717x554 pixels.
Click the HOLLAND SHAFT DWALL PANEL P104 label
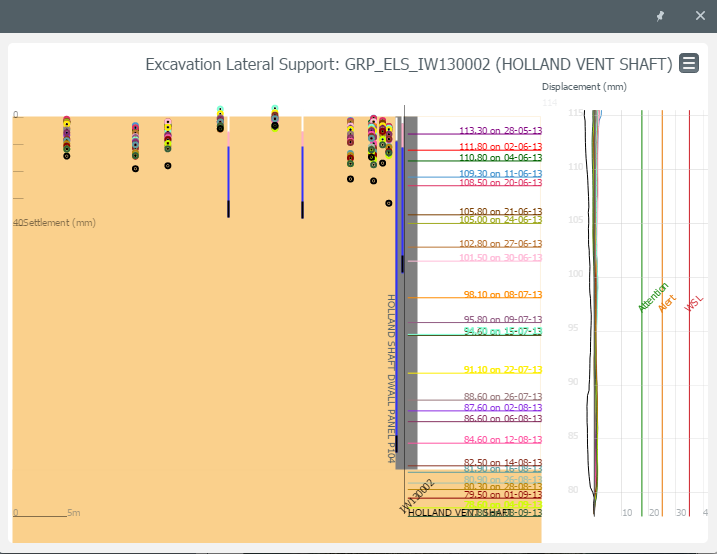(391, 378)
